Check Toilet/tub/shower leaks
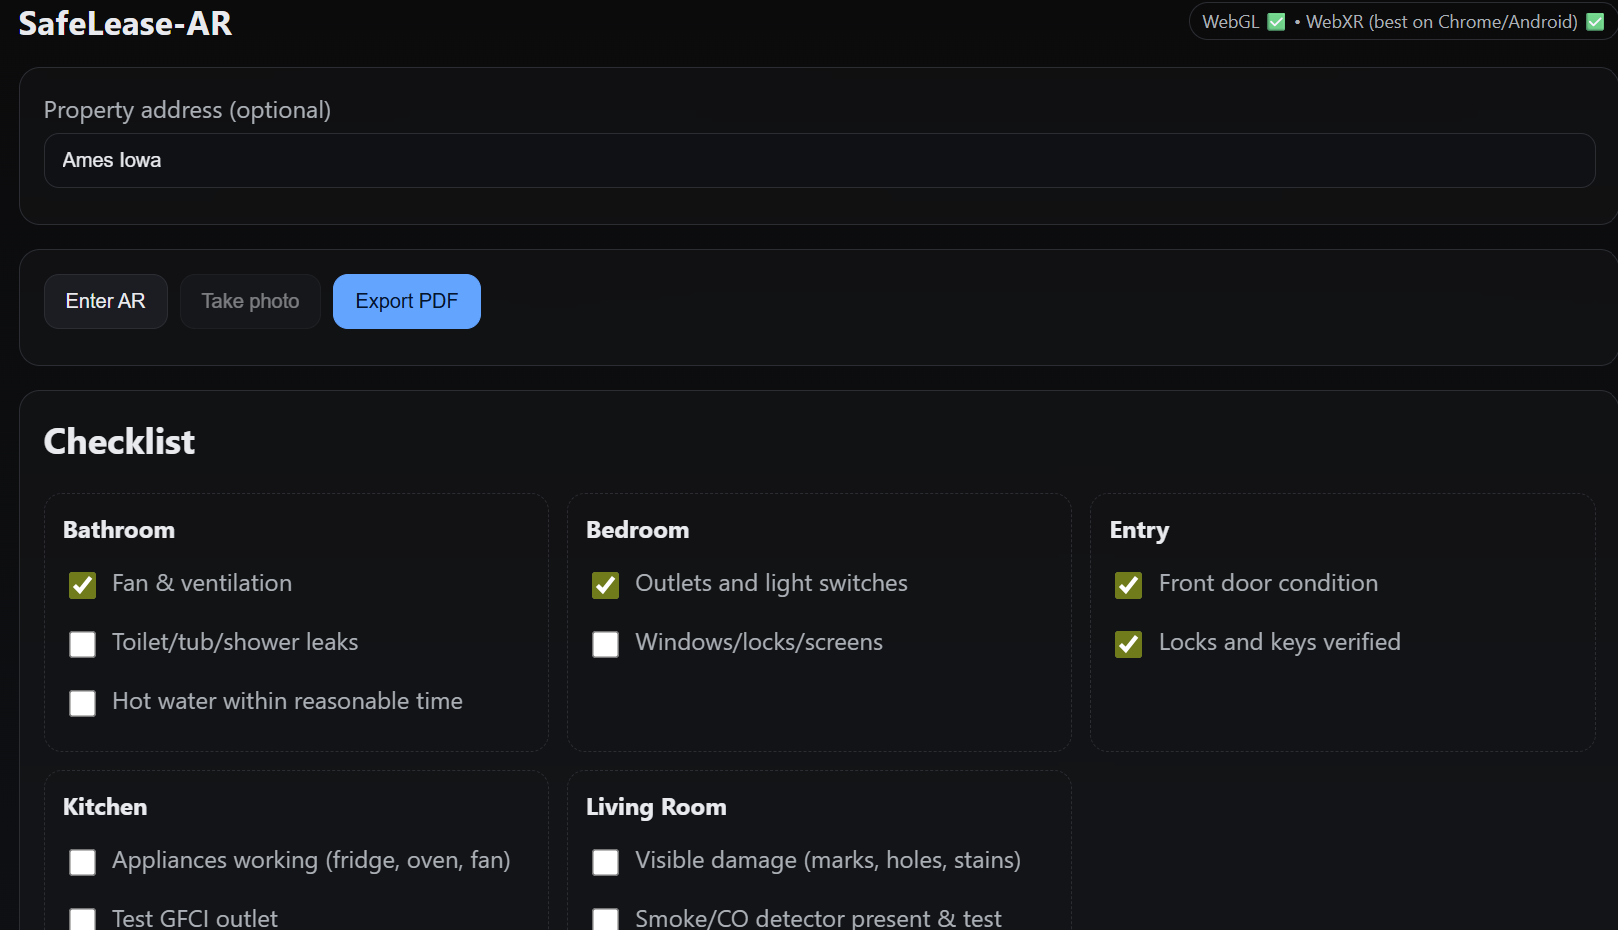1618x930 pixels. [x=82, y=644]
